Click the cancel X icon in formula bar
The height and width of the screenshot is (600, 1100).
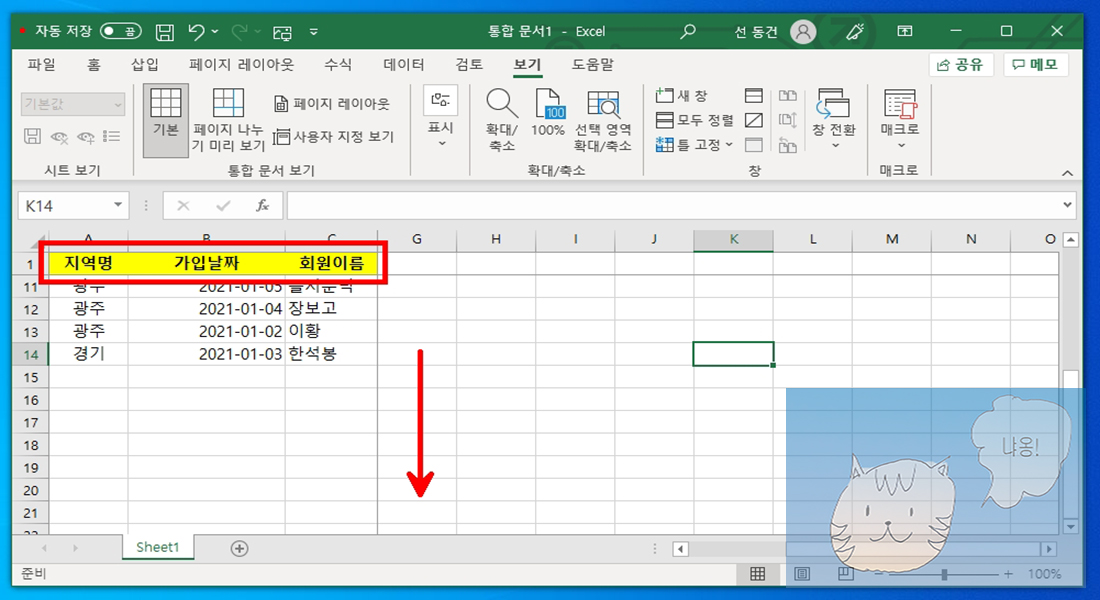pos(183,206)
